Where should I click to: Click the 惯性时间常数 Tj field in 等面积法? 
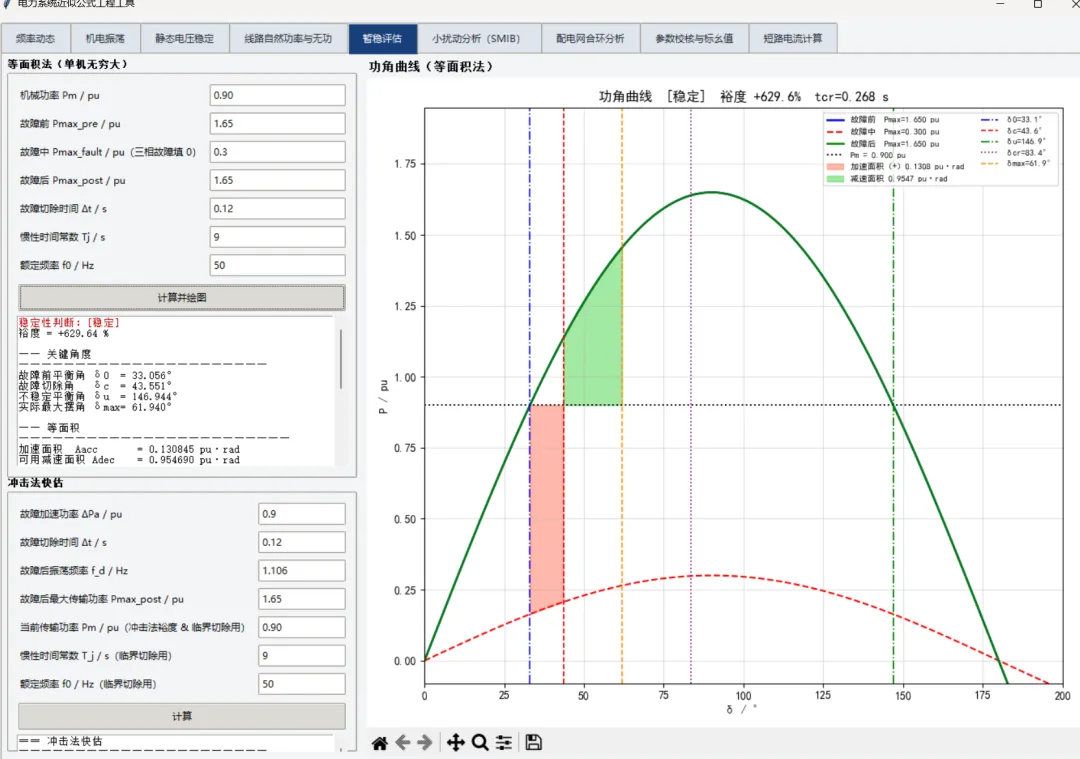(278, 237)
